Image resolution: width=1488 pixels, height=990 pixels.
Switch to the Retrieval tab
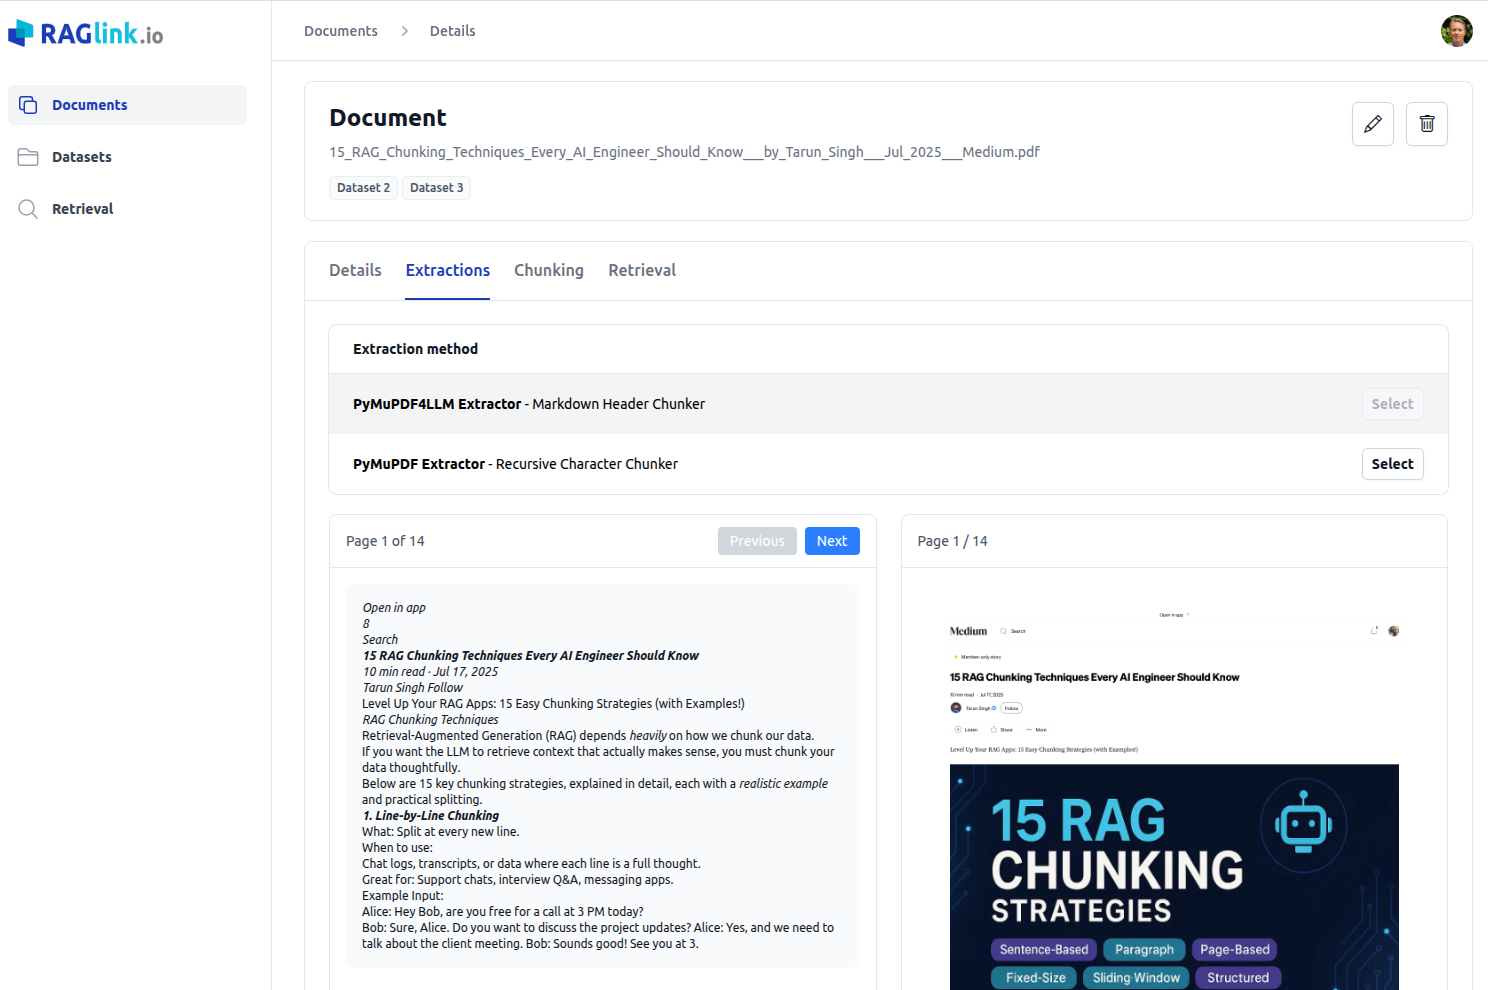coord(642,270)
